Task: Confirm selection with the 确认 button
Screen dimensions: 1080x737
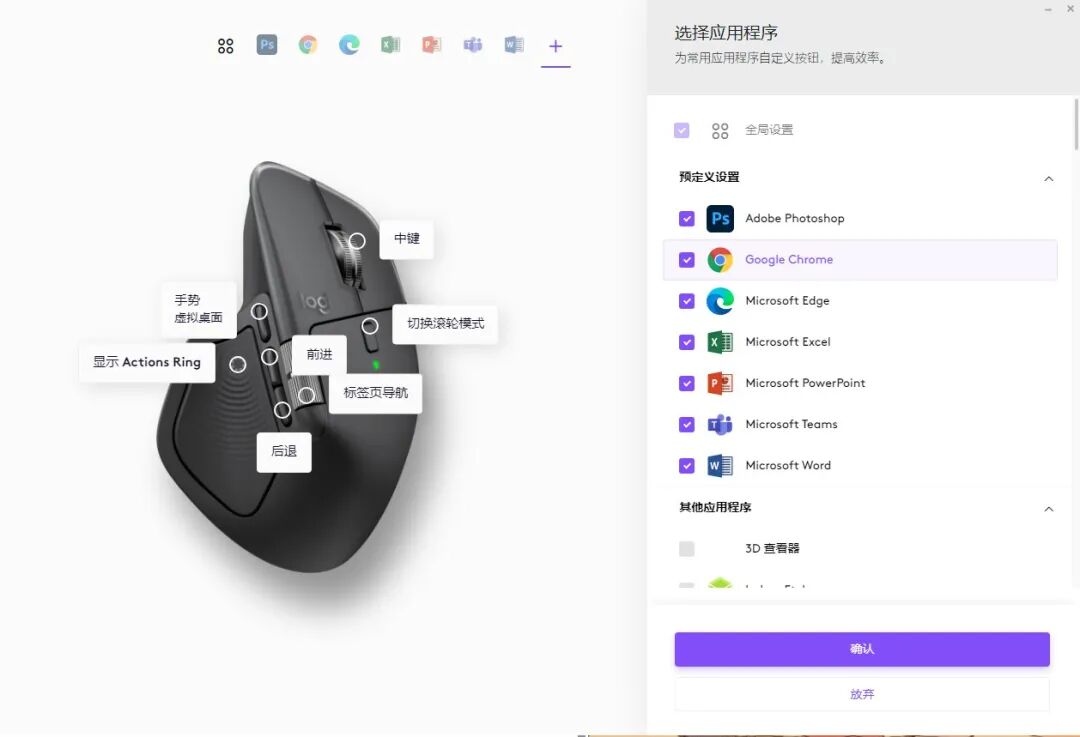Action: click(x=862, y=649)
